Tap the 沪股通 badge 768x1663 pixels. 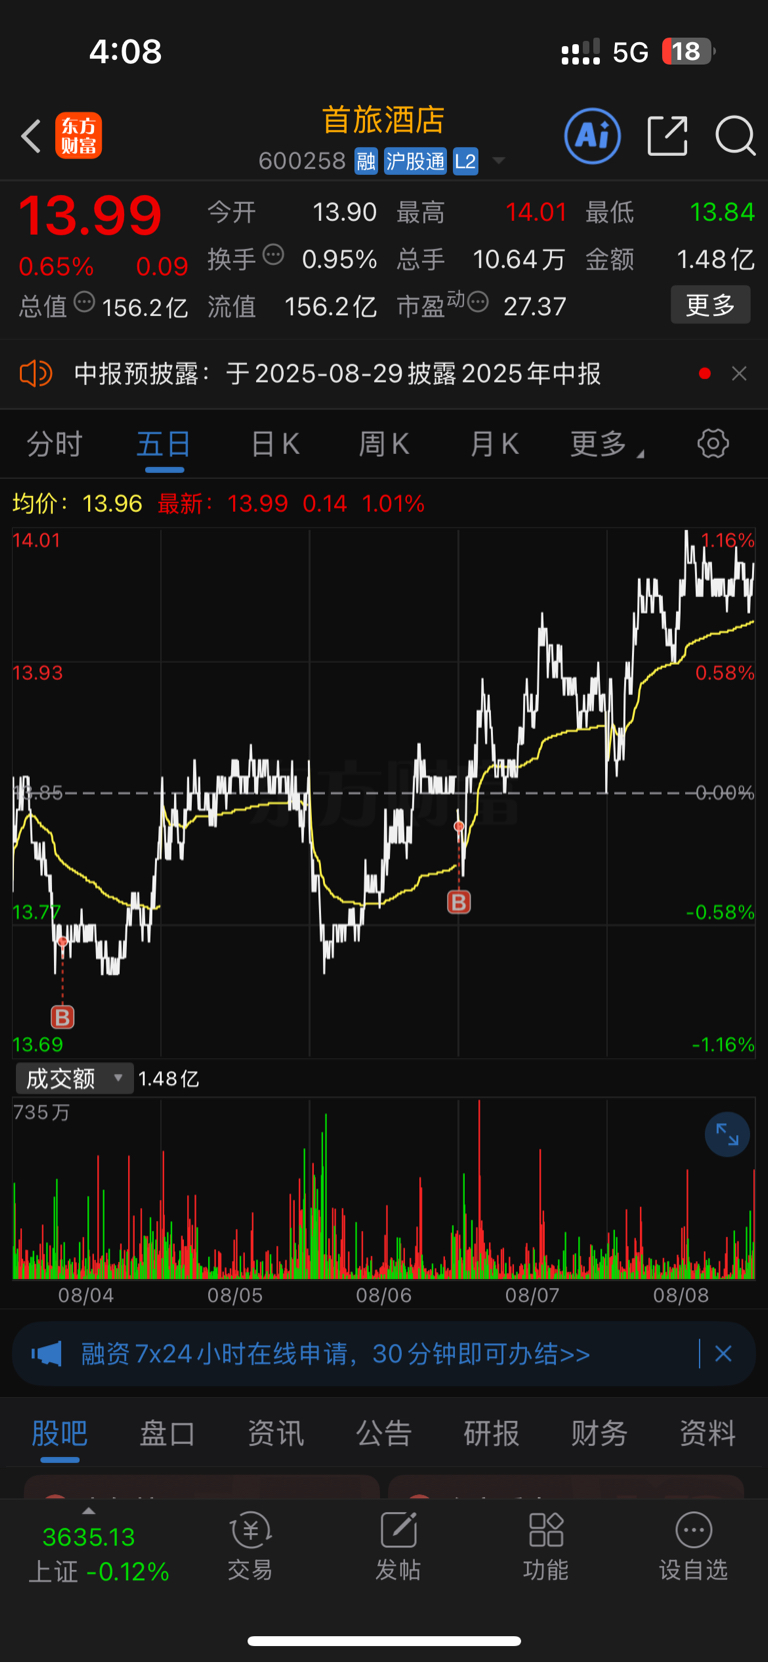point(415,161)
